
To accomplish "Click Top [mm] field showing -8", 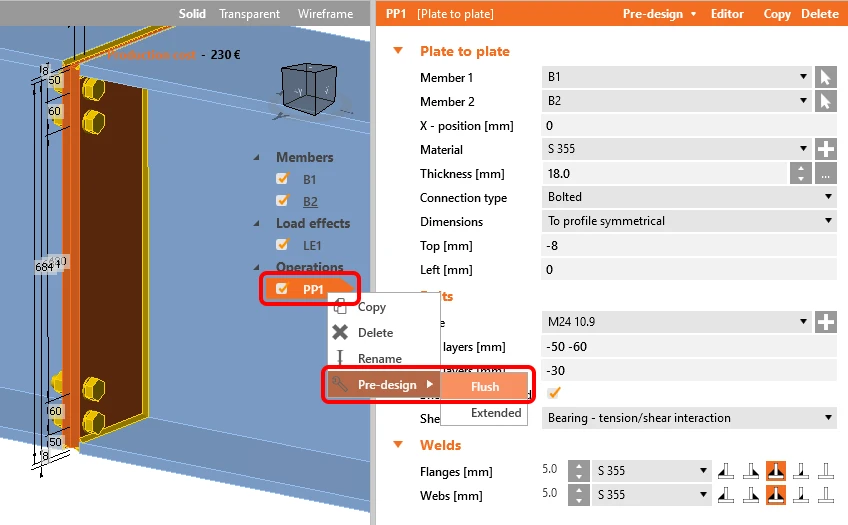I will click(x=689, y=245).
